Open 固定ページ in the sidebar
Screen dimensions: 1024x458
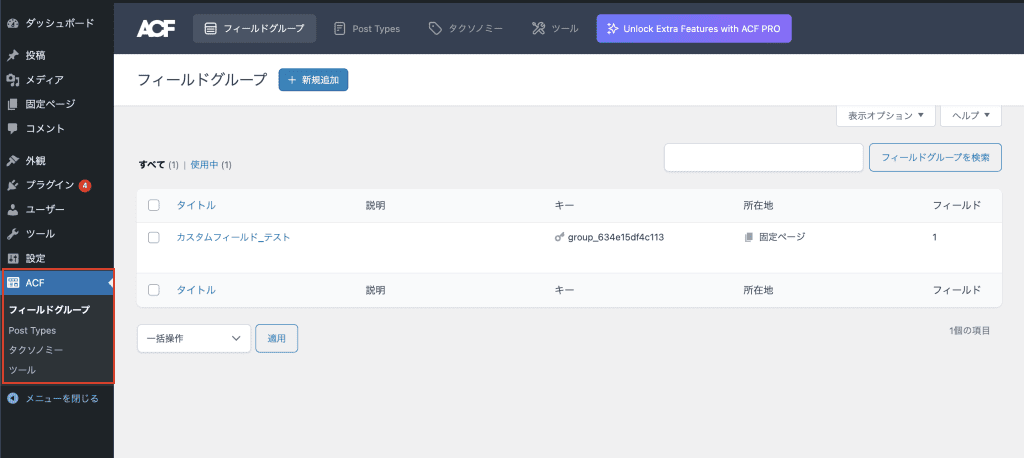50,104
